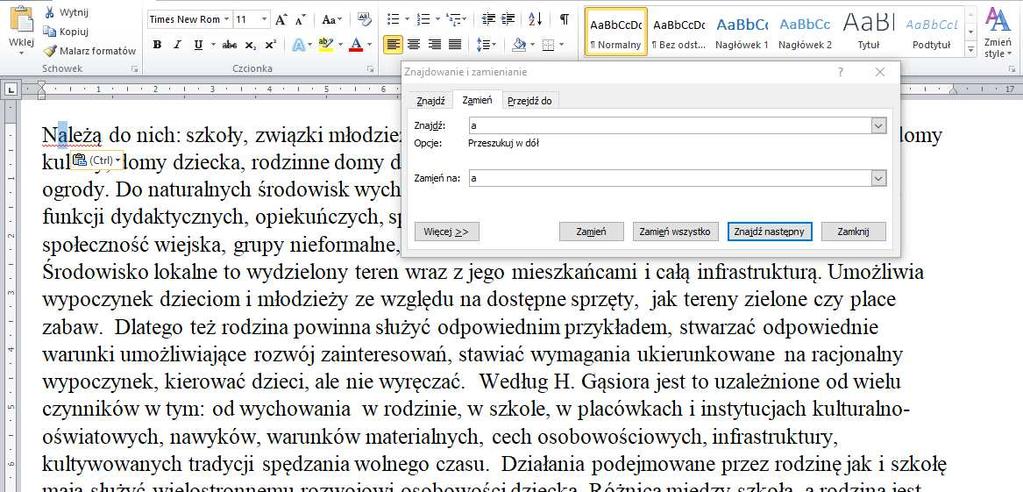Image resolution: width=1023 pixels, height=492 pixels.
Task: Open the Zamień na history dropdown
Action: (878, 177)
